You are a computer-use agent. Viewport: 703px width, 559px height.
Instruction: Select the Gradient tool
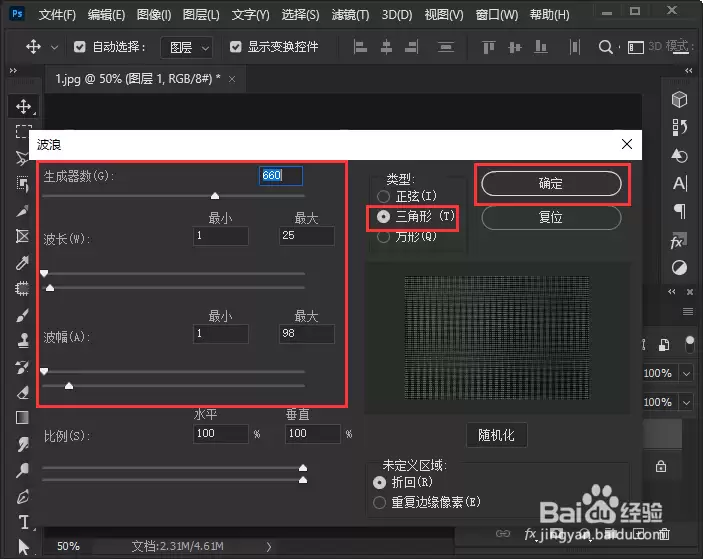coord(22,418)
